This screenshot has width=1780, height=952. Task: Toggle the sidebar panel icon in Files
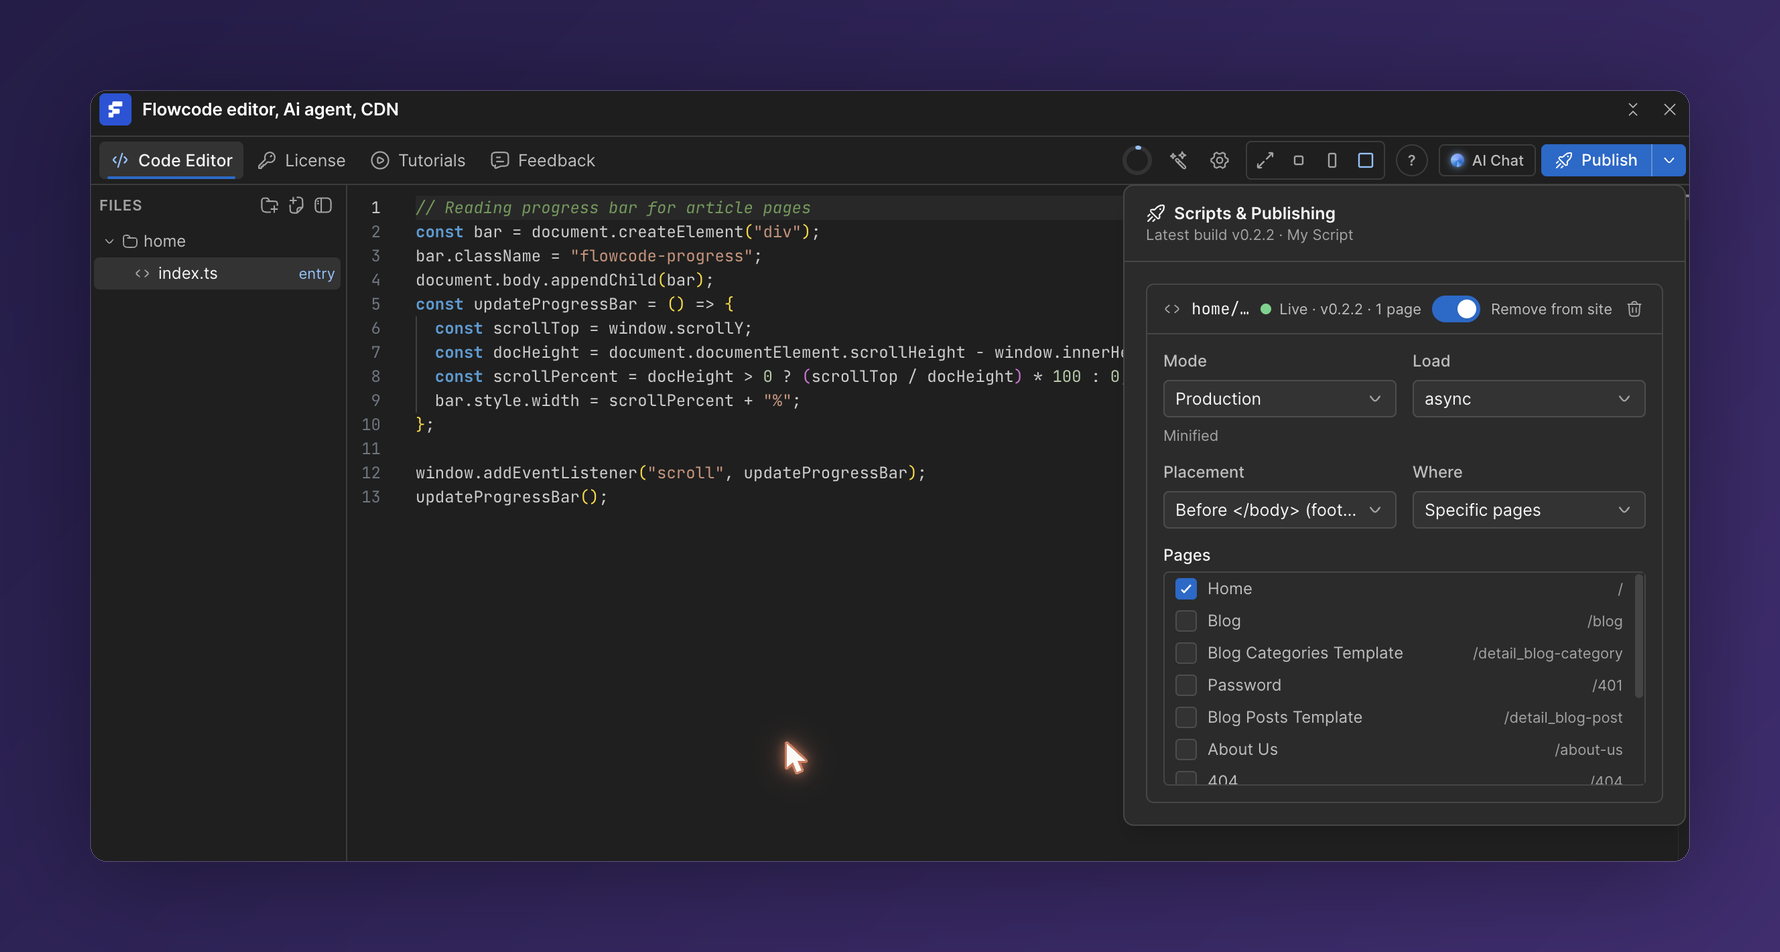pos(323,205)
